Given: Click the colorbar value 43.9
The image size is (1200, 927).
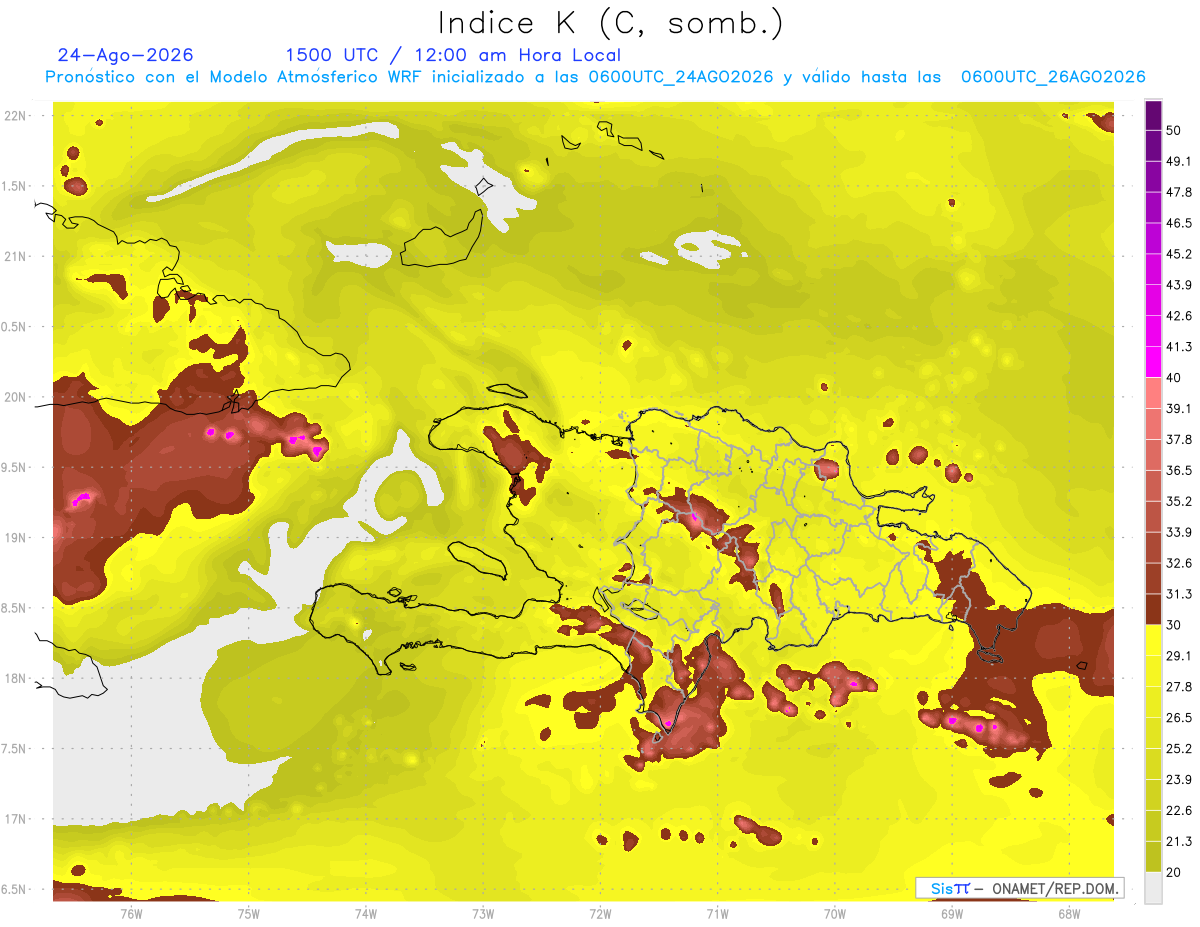Looking at the screenshot, I should point(1179,285).
